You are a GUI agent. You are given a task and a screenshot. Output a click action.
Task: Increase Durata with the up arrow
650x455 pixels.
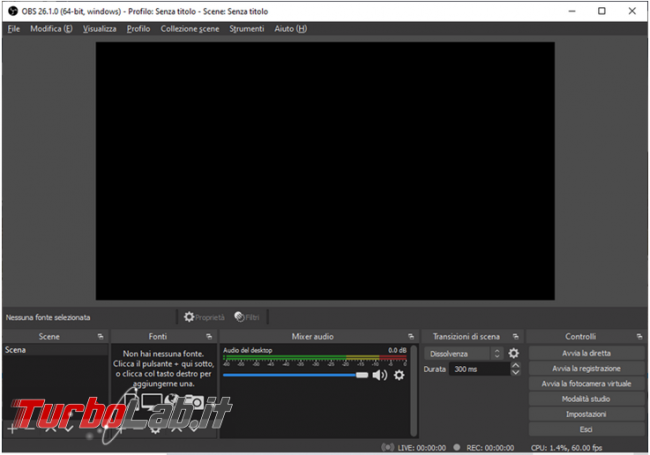click(516, 365)
